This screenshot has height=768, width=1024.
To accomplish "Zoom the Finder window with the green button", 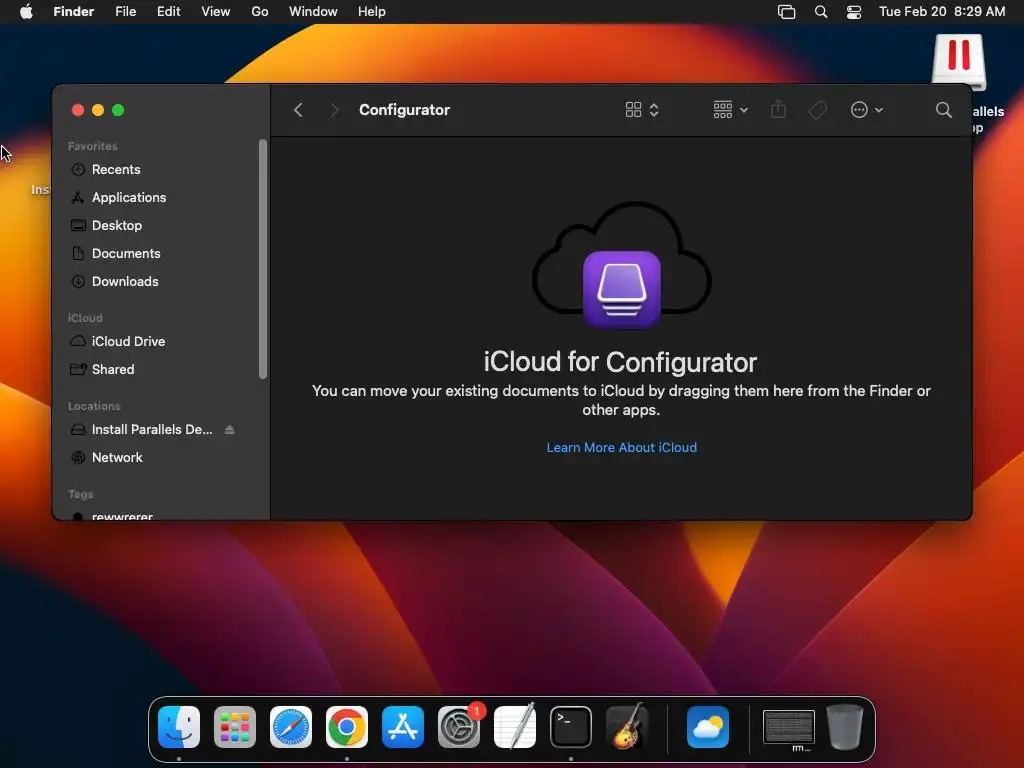I will pyautogui.click(x=118, y=110).
